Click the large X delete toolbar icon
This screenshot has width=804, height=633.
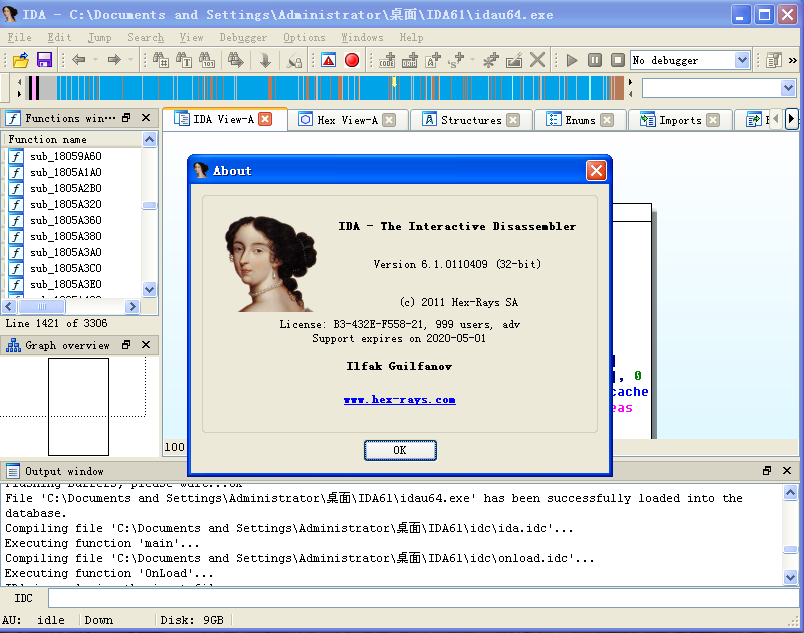[x=538, y=60]
